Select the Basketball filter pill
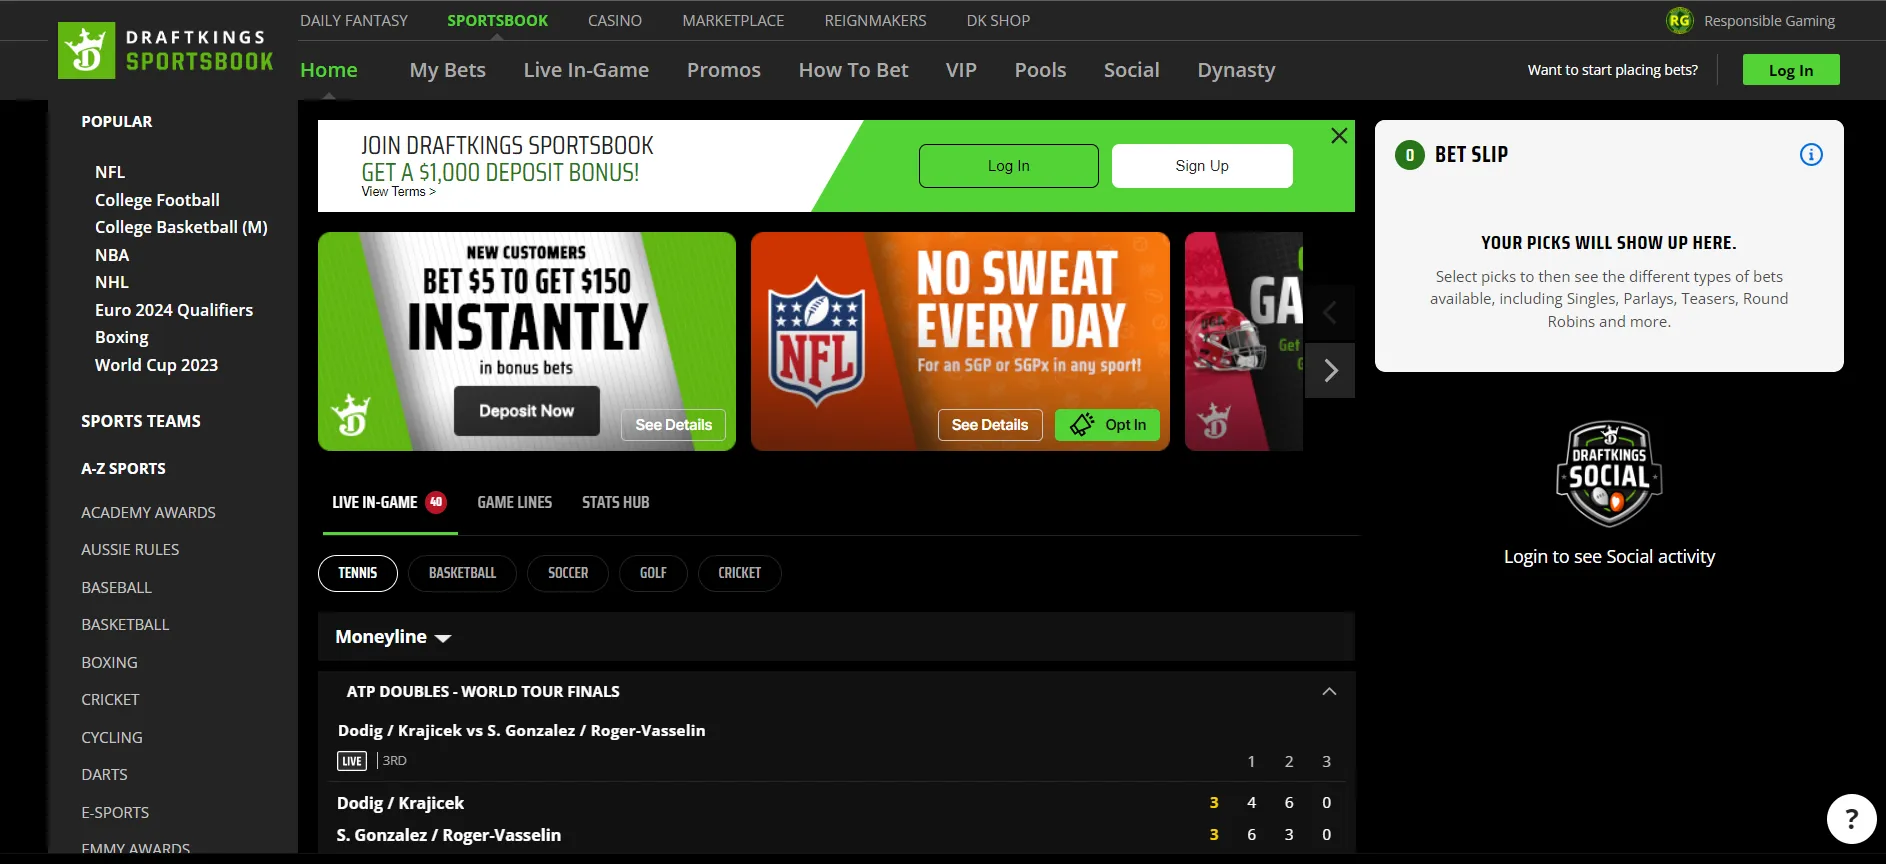This screenshot has width=1886, height=864. point(462,573)
